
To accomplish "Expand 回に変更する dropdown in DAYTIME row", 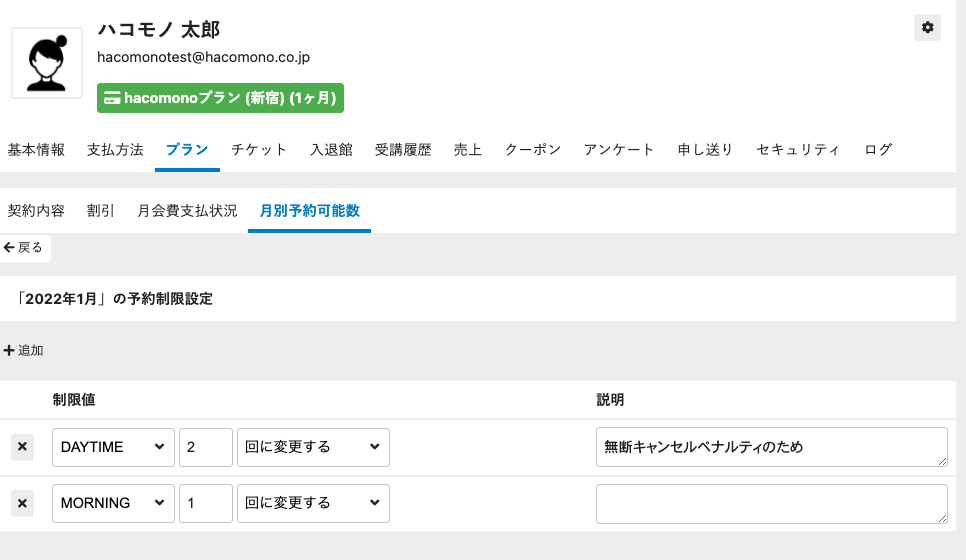I will 313,447.
